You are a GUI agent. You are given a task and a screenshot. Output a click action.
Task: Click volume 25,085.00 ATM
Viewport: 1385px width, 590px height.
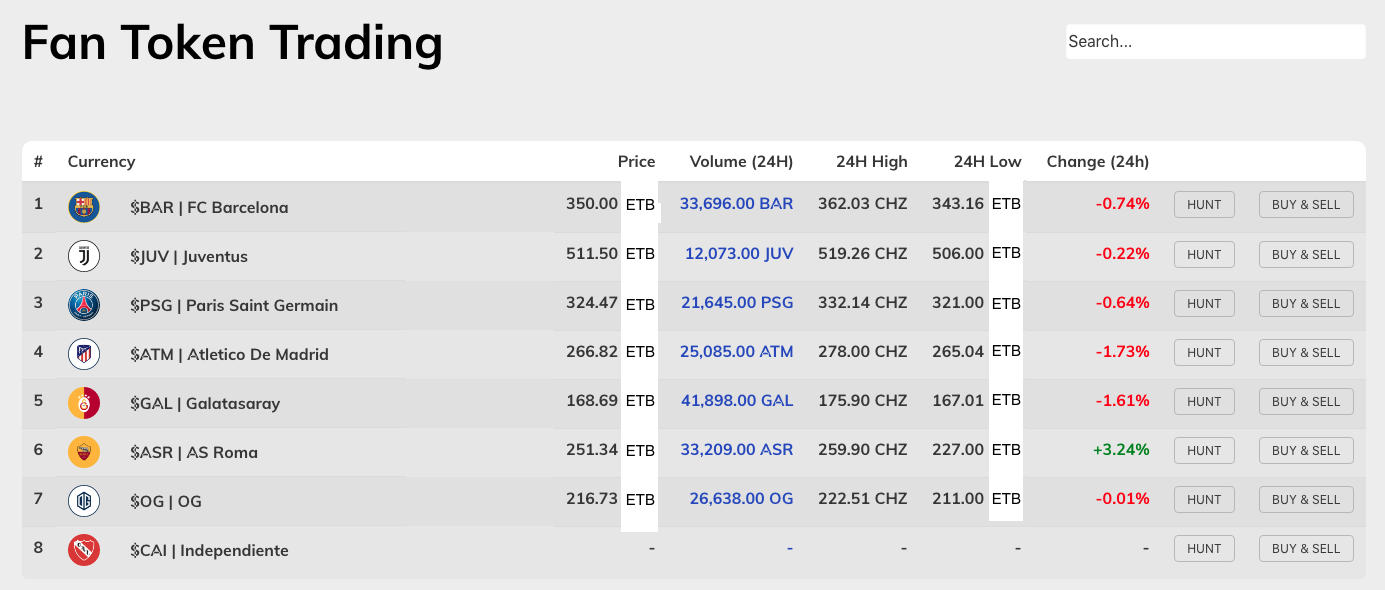[736, 352]
